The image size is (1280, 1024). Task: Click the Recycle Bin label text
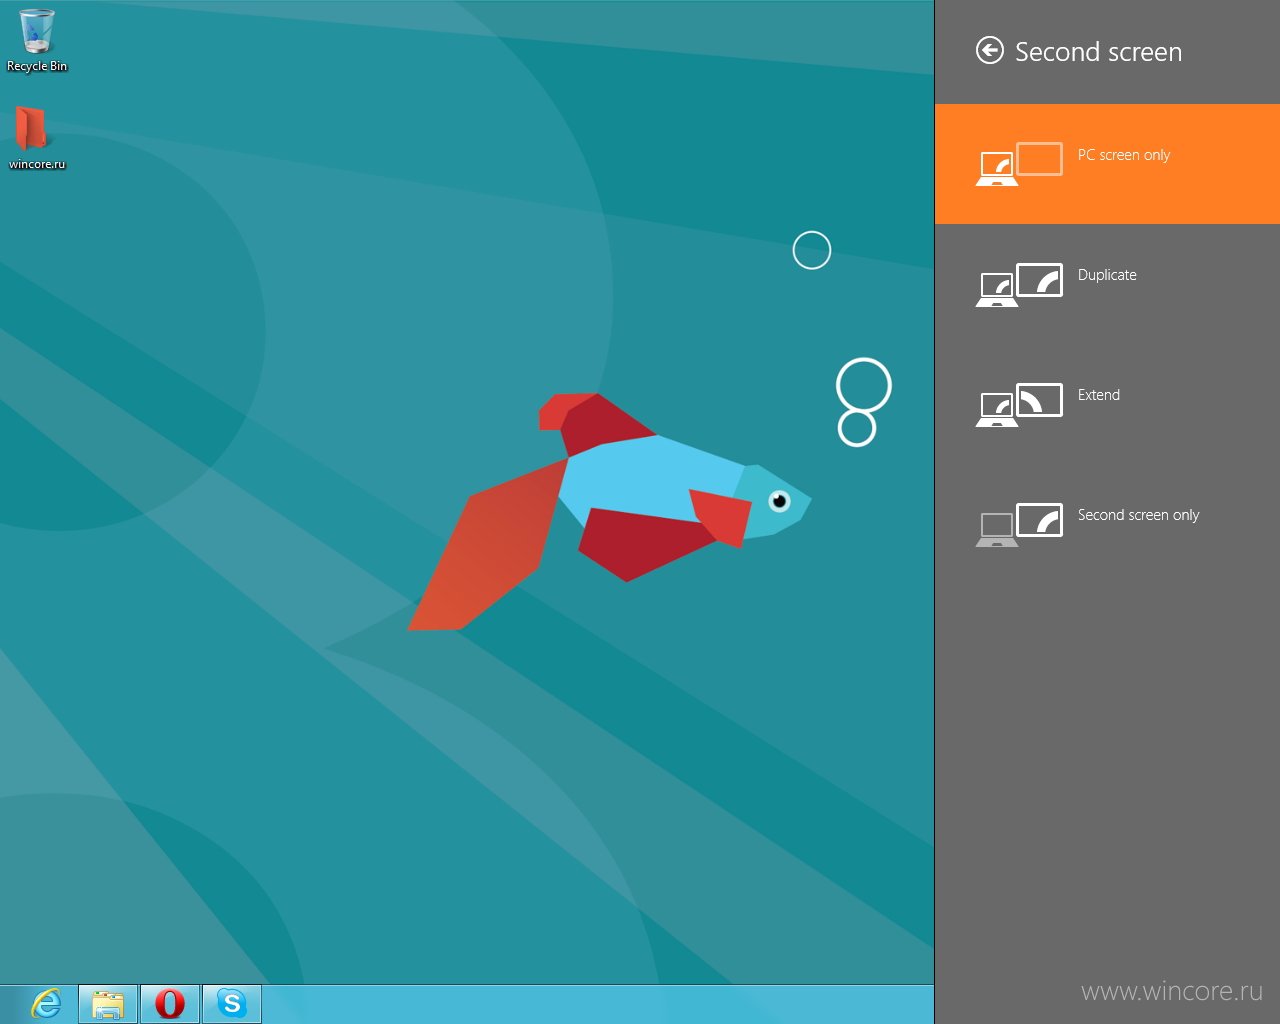tap(37, 66)
